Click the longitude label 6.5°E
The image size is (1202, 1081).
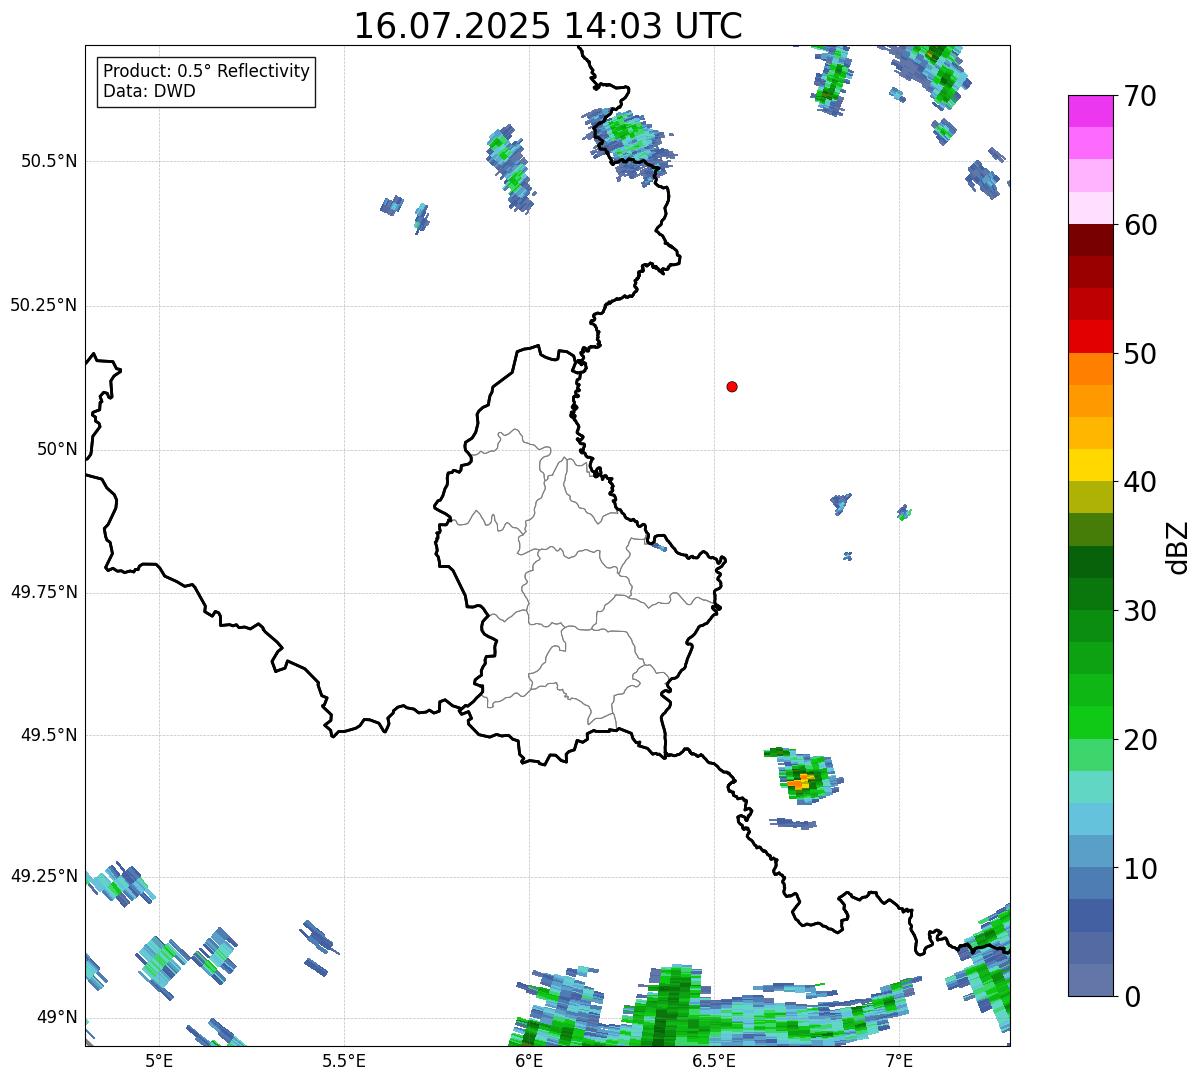(714, 1060)
